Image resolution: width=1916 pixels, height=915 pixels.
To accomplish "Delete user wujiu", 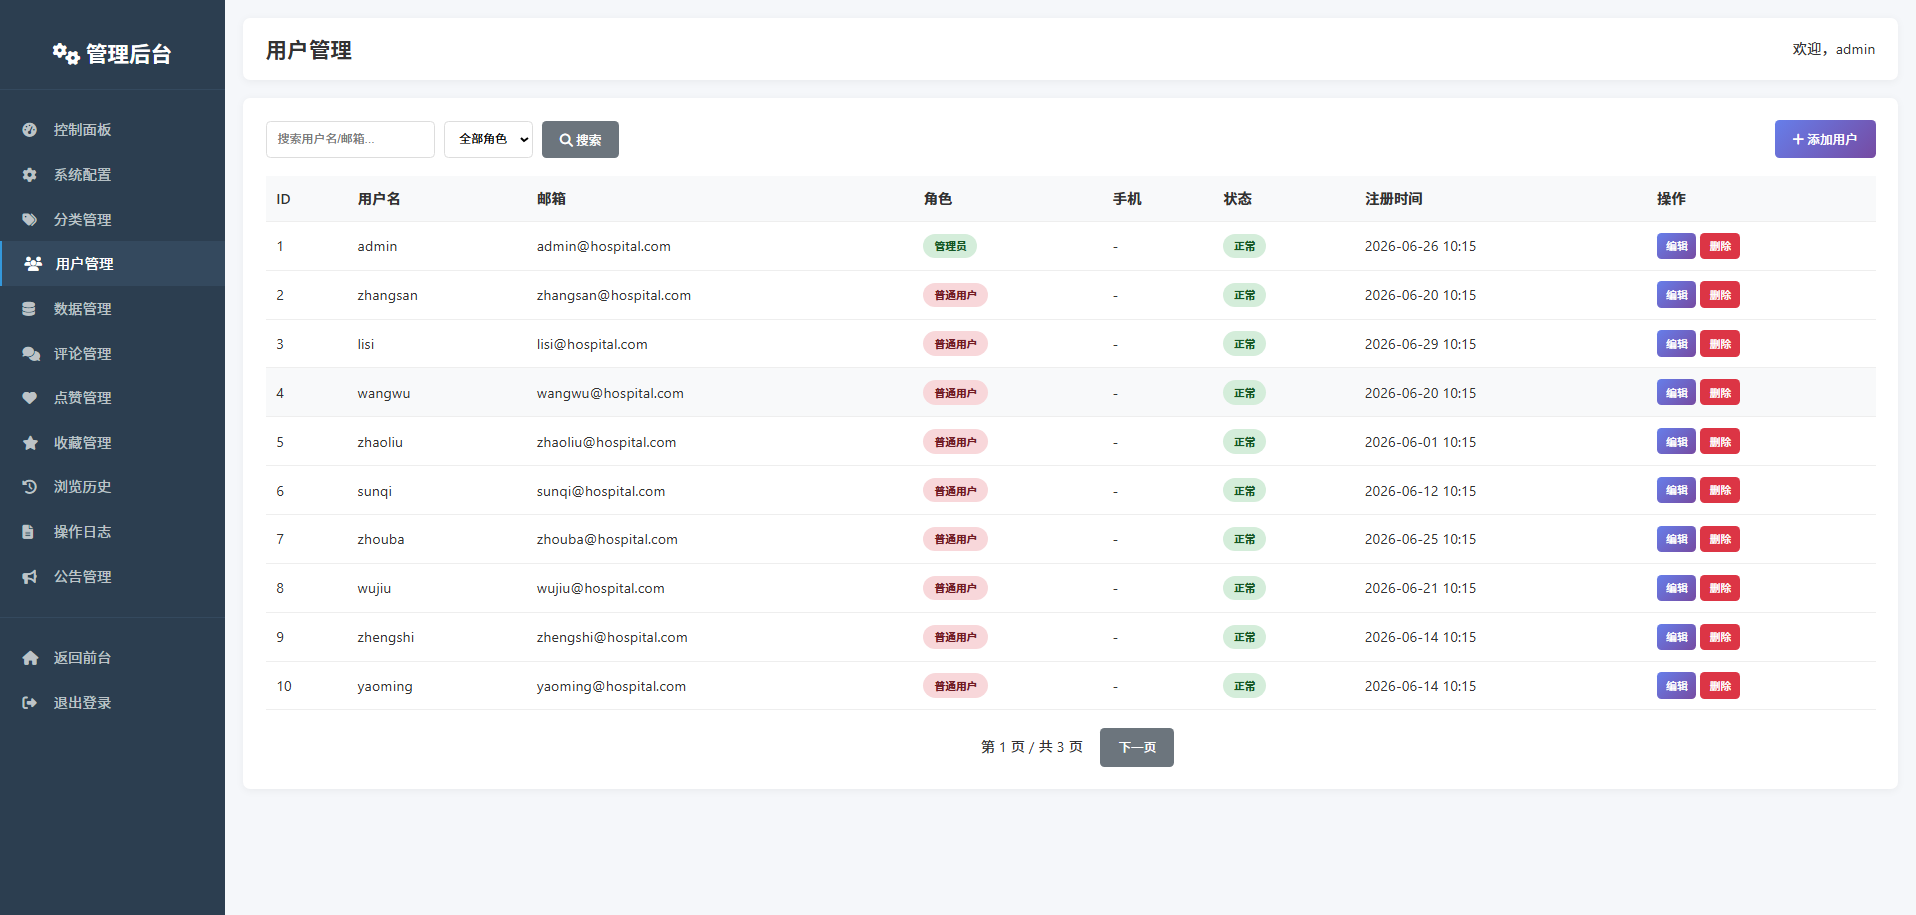I will 1720,588.
